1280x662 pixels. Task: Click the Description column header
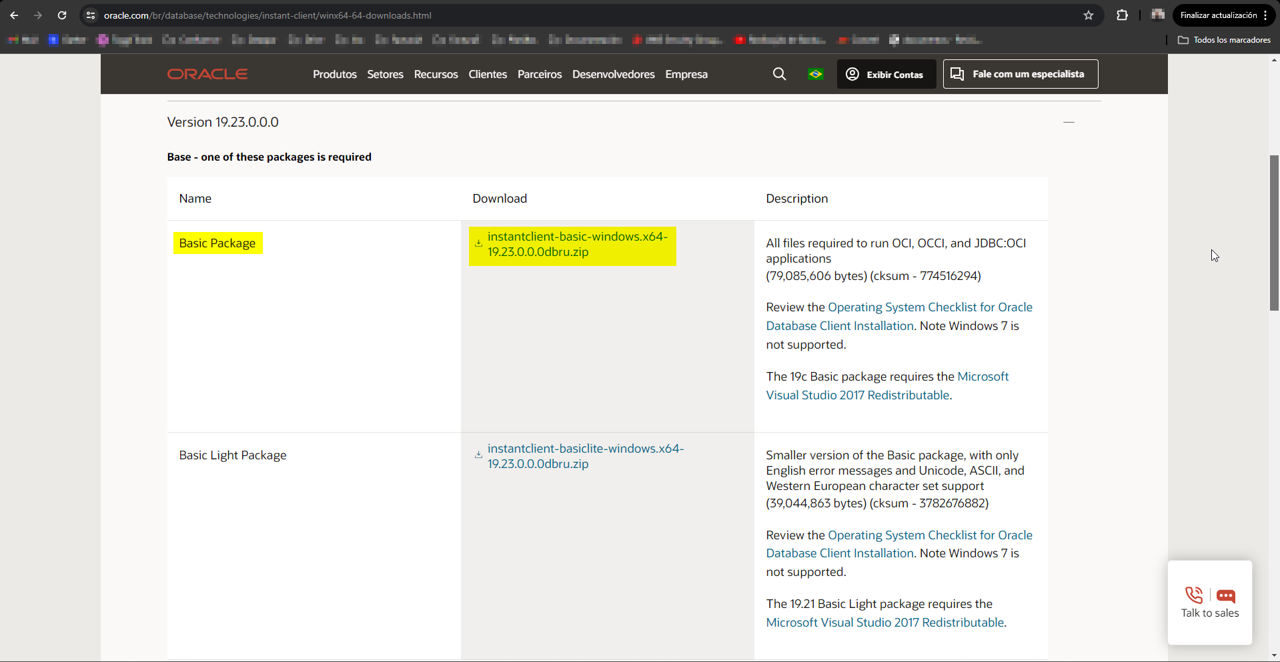pyautogui.click(x=797, y=198)
